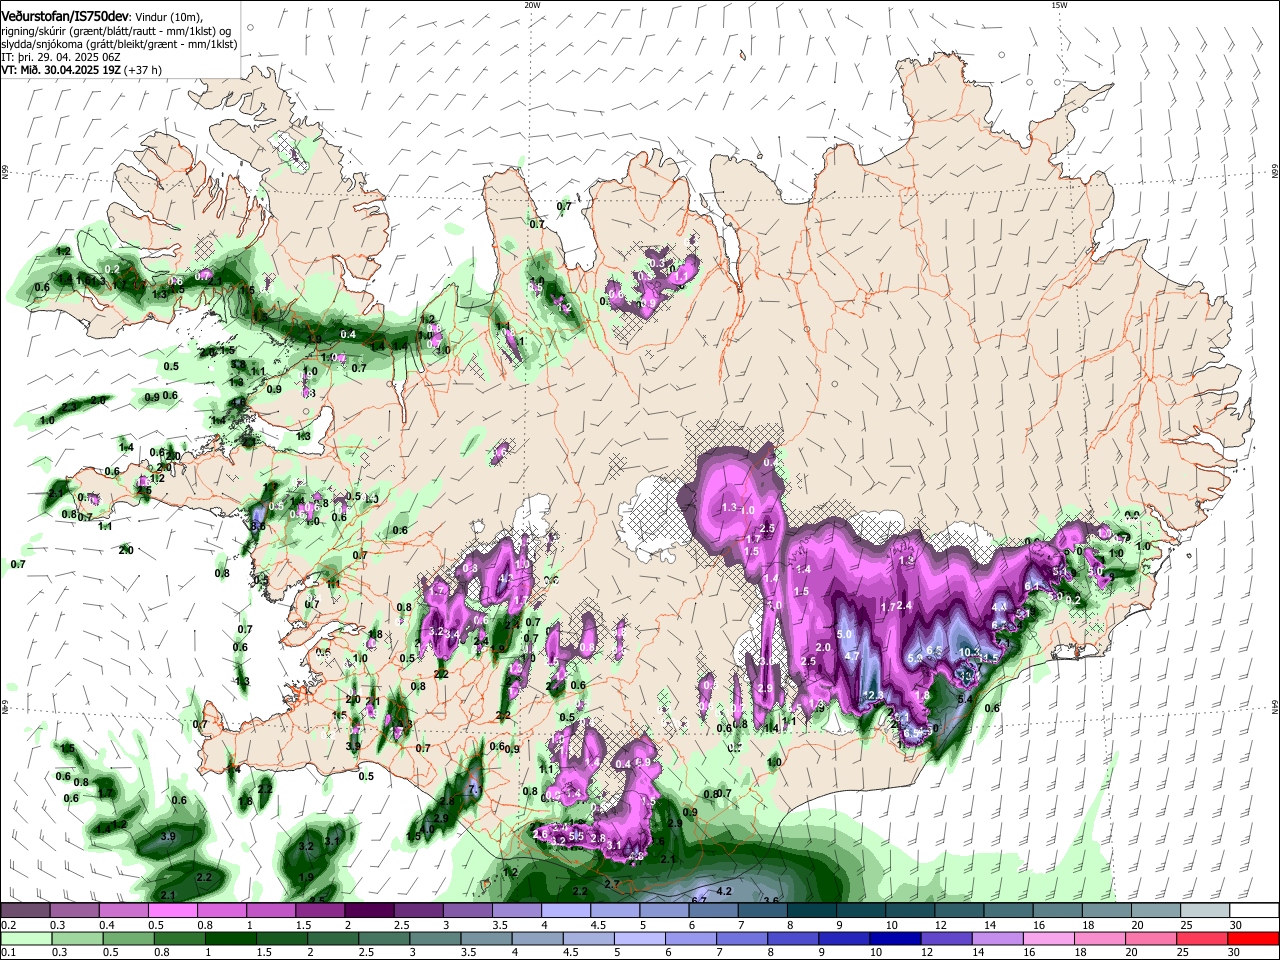Click the '0.2' label in the upper legend
1280x960 pixels.
(8, 925)
